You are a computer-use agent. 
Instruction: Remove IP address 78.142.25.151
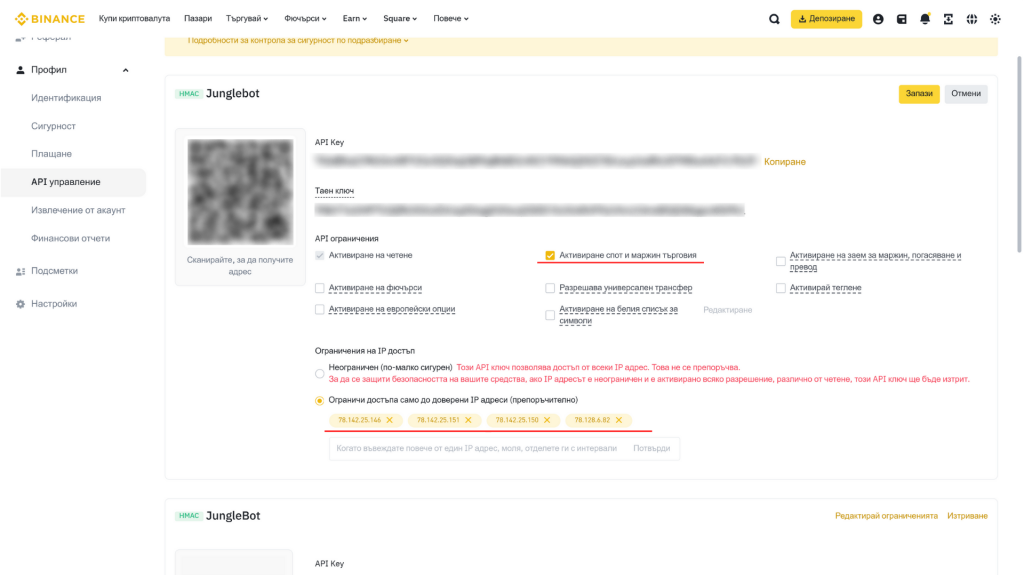pos(468,420)
